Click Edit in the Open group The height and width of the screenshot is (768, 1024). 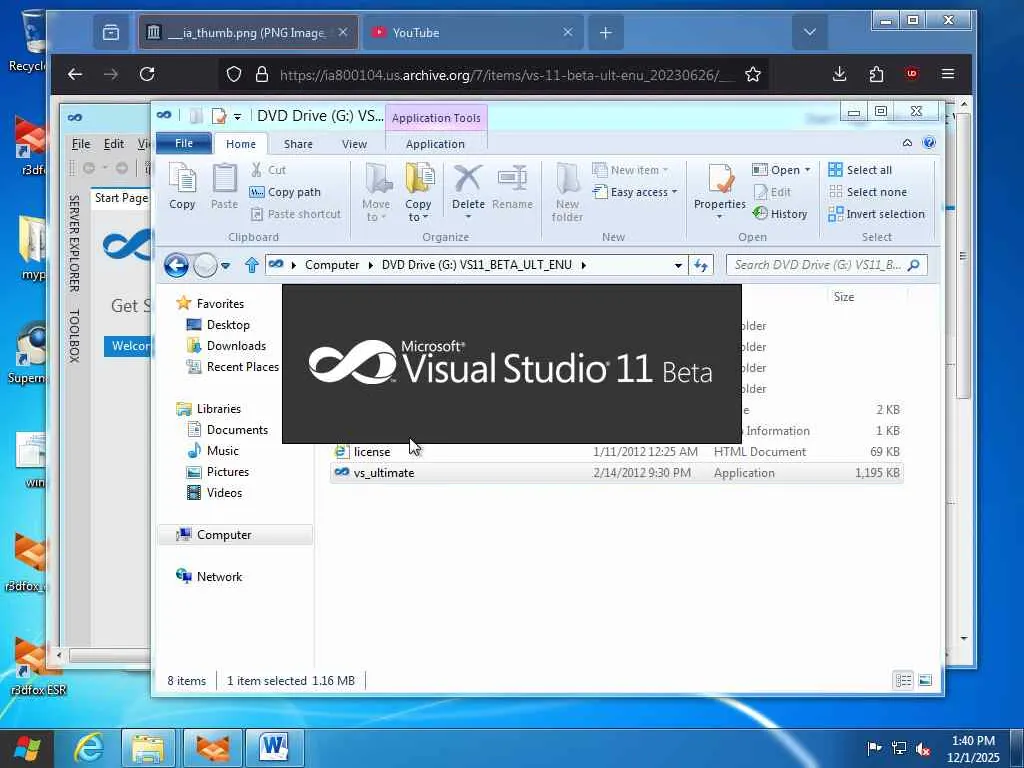[772, 192]
